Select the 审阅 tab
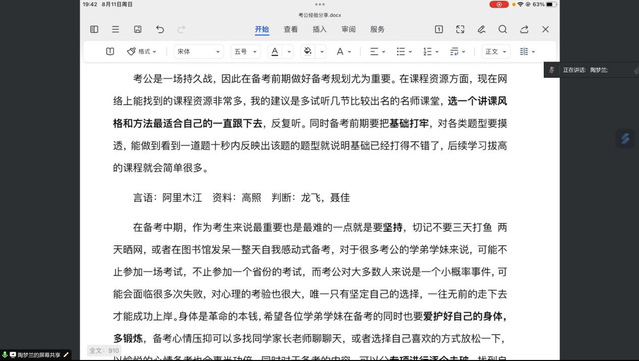The image size is (639, 361). point(348,29)
